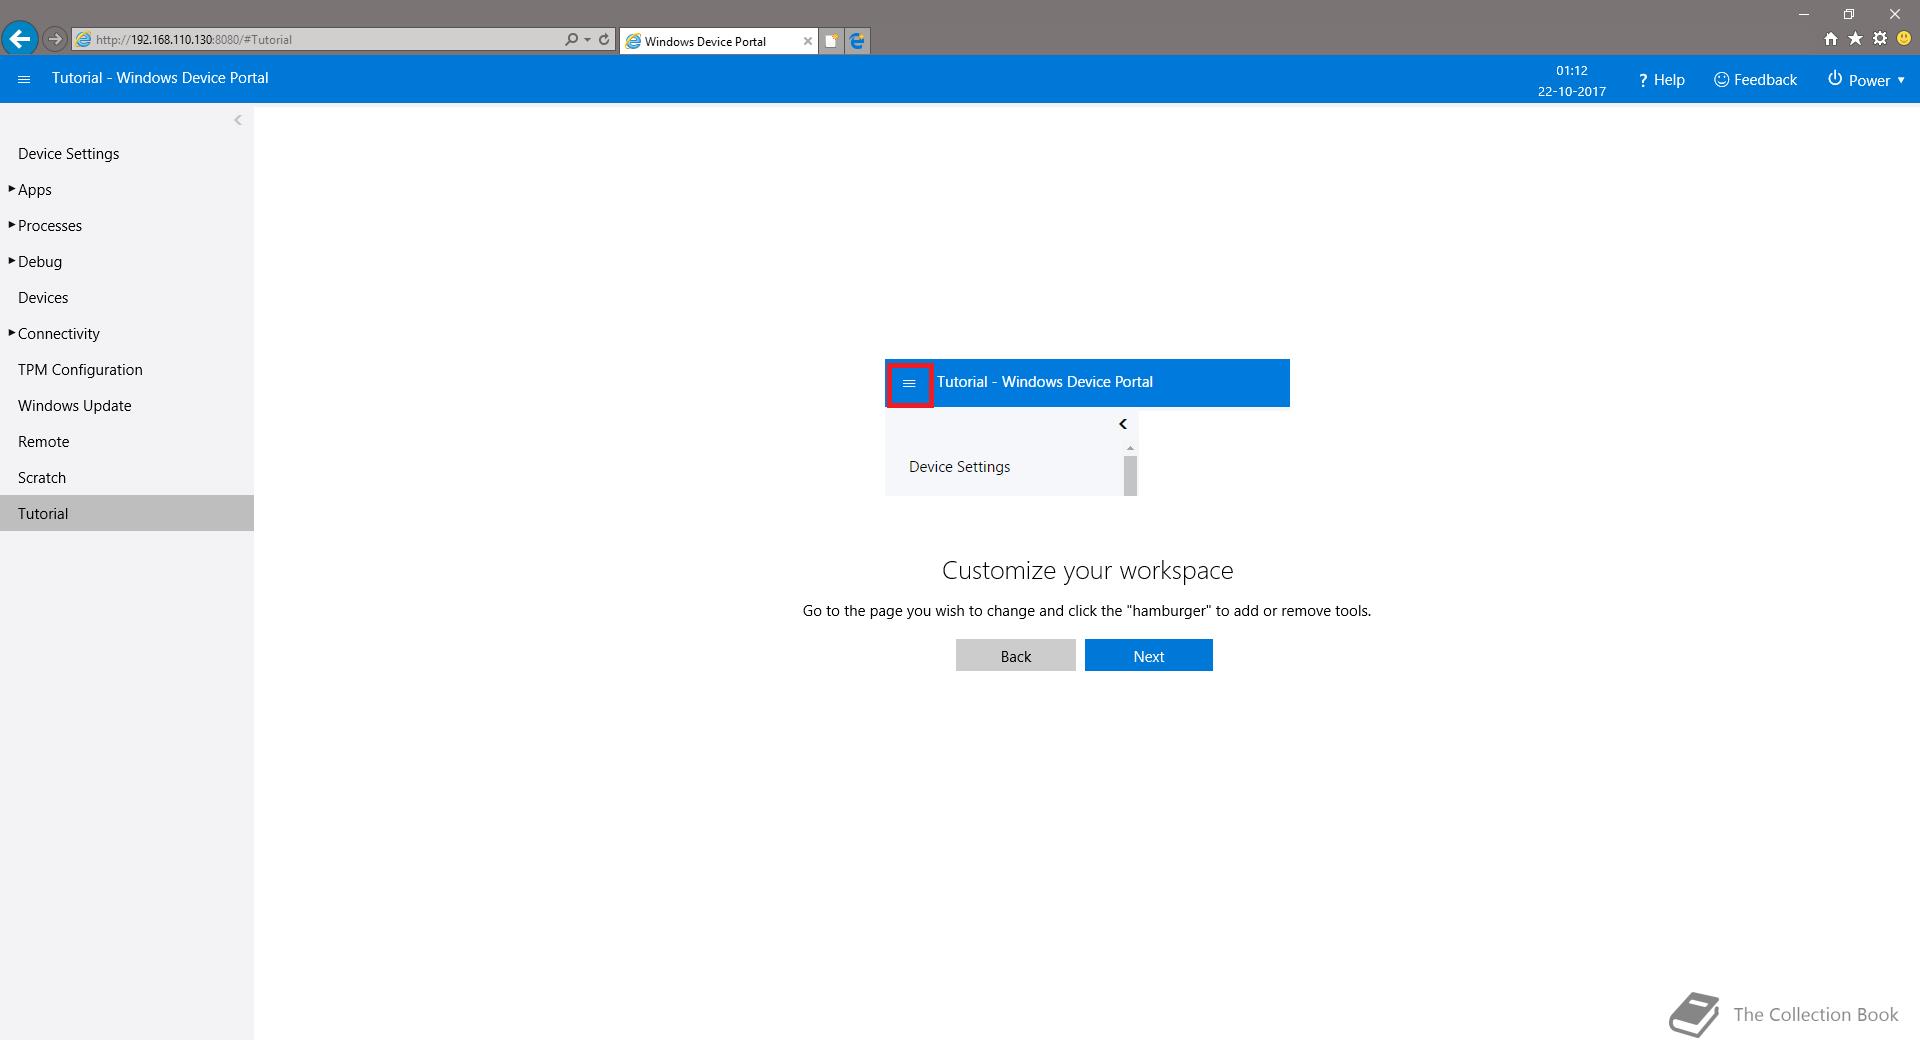This screenshot has height=1040, width=1920.
Task: Open the Help link in header
Action: (1661, 80)
